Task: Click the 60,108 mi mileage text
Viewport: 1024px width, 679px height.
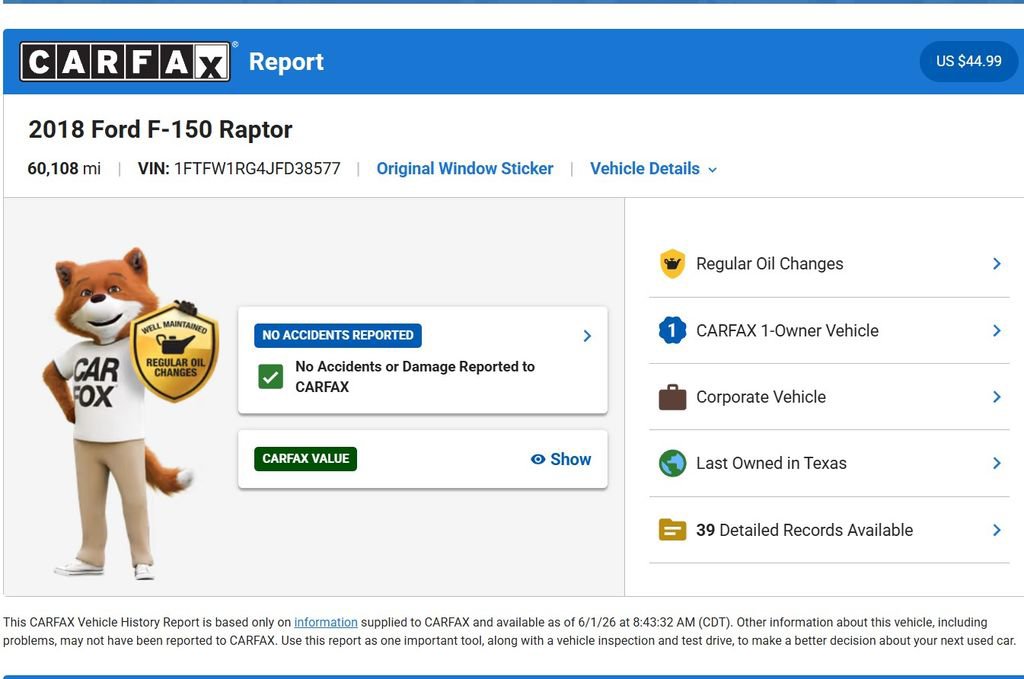Action: 64,168
